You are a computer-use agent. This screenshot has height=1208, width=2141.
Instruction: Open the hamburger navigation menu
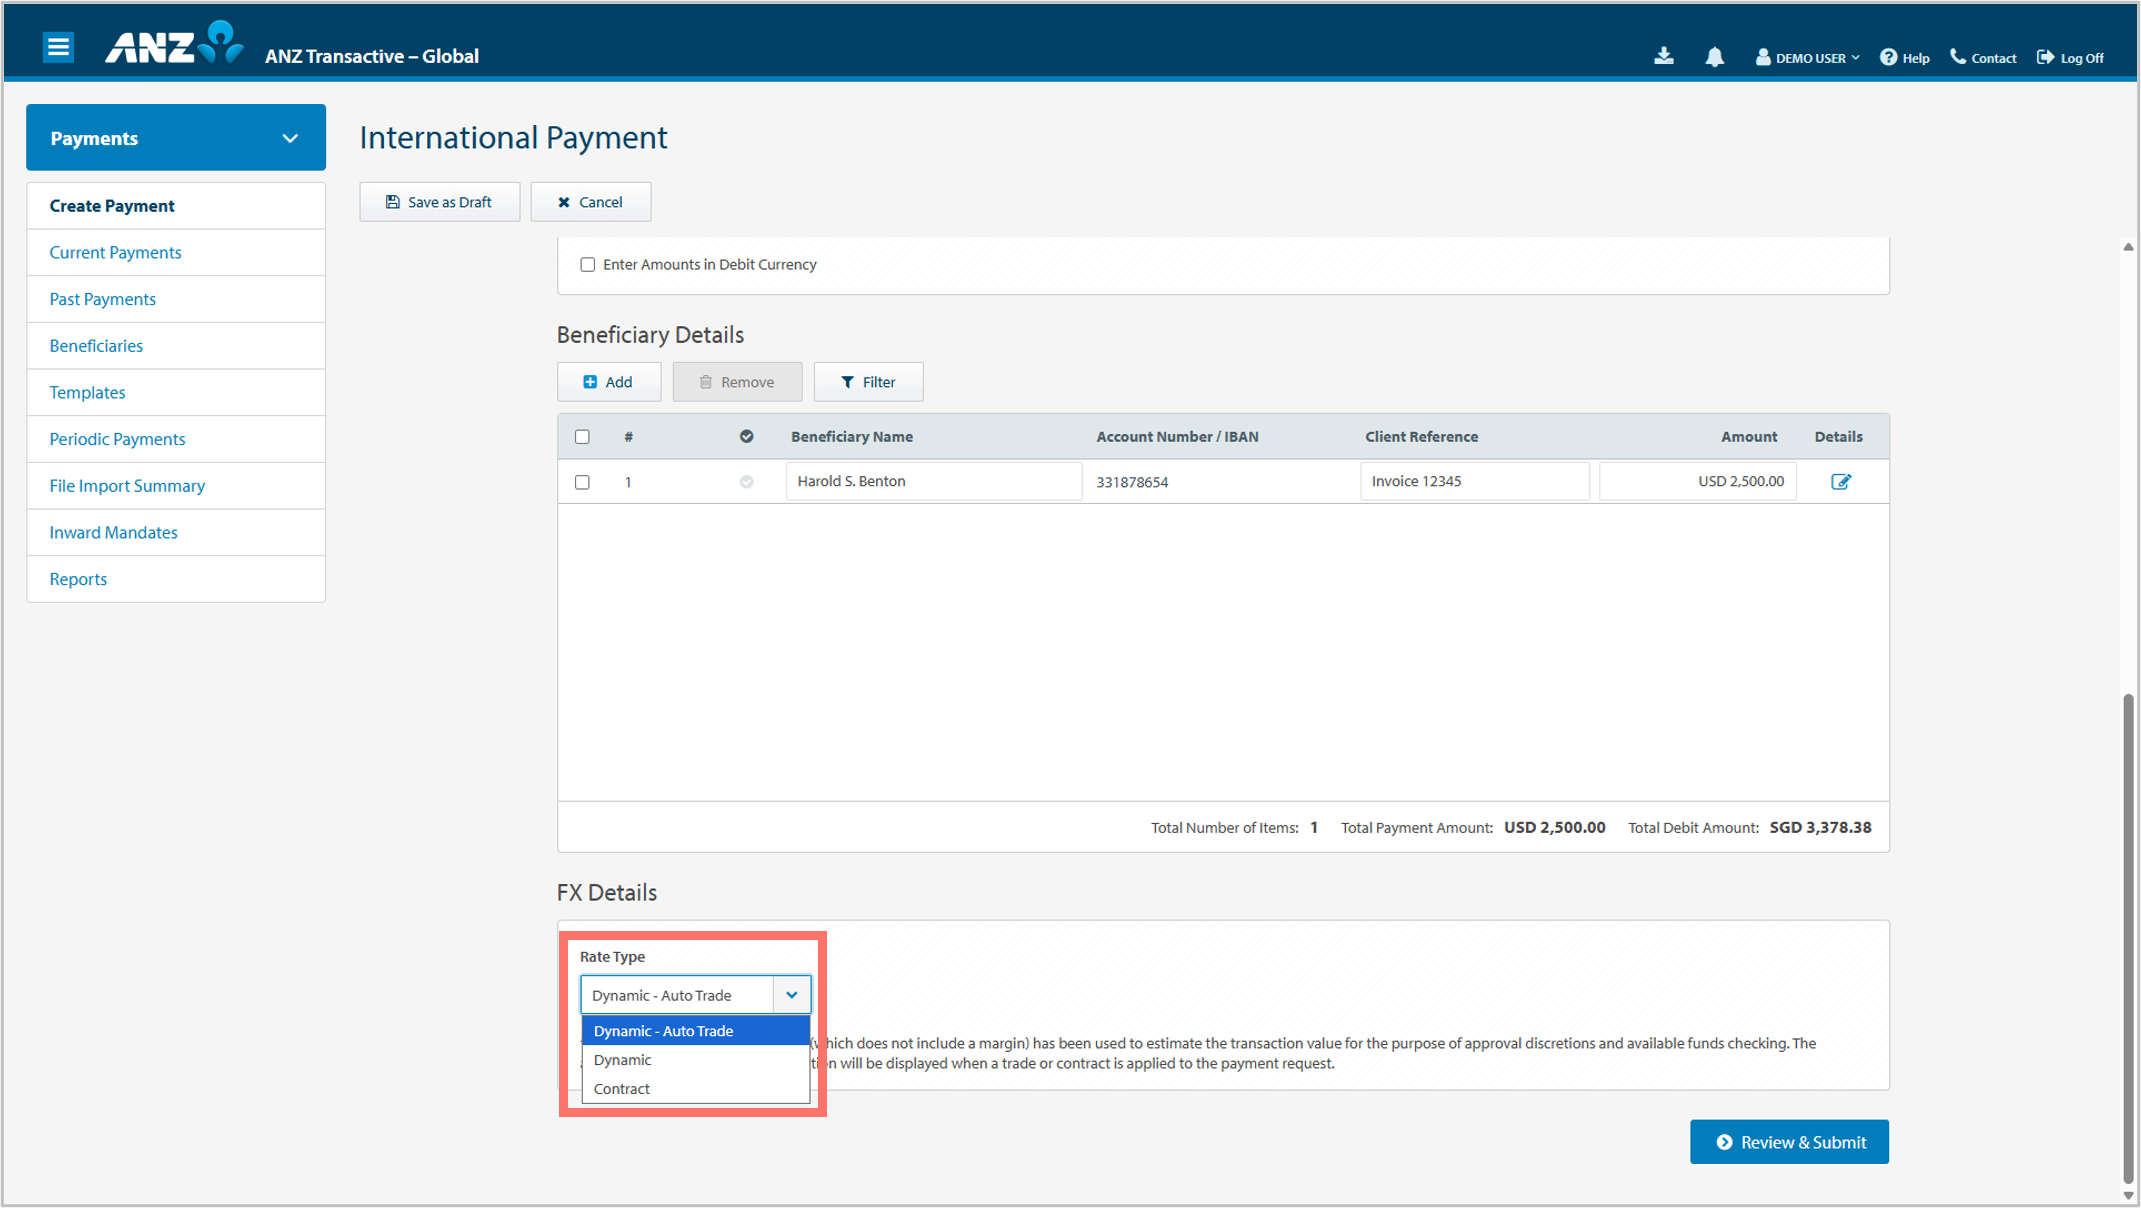pos(58,47)
